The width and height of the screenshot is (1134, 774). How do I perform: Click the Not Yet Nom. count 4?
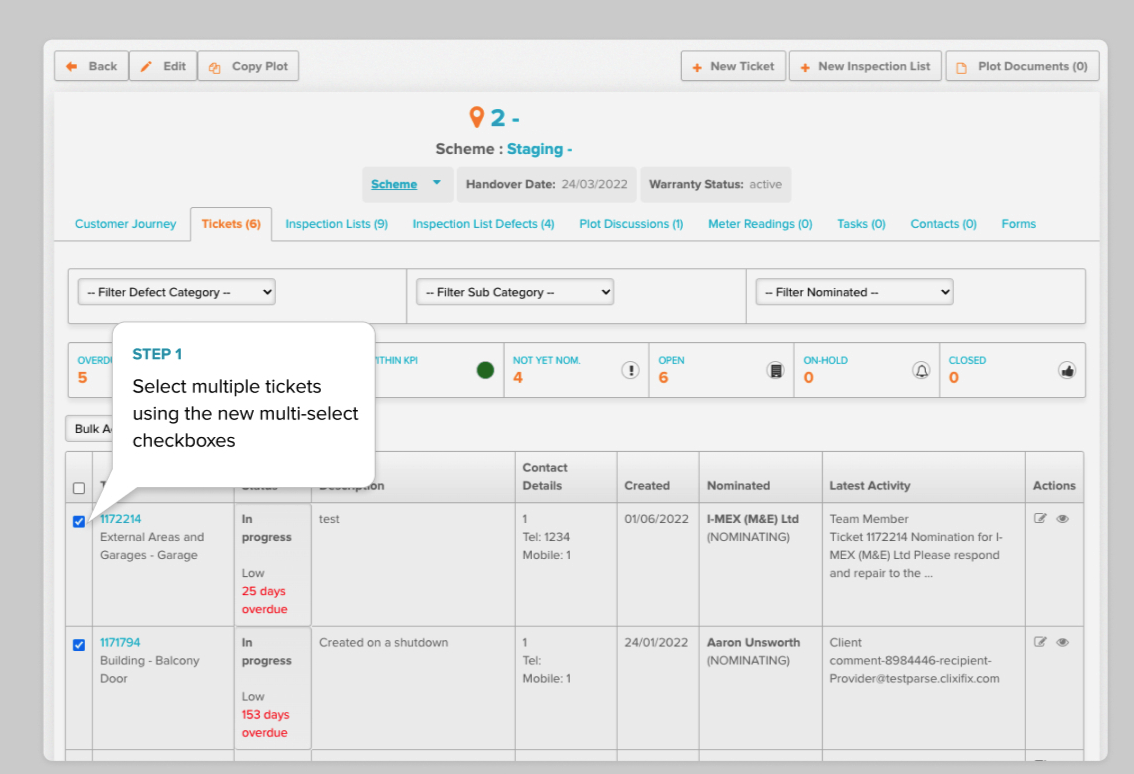(518, 378)
